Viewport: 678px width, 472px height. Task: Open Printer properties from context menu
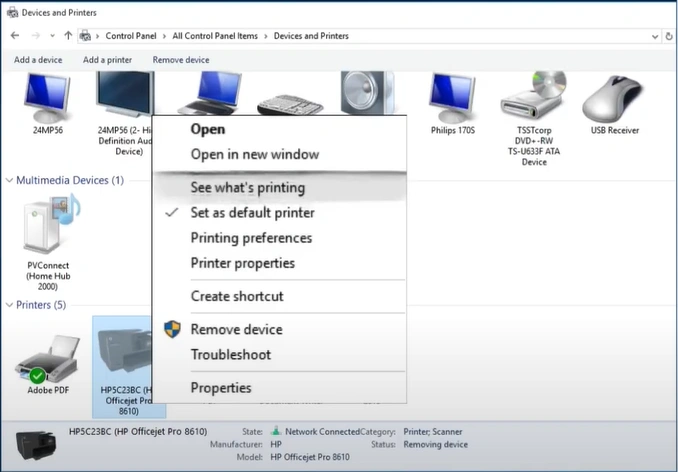click(x=242, y=263)
